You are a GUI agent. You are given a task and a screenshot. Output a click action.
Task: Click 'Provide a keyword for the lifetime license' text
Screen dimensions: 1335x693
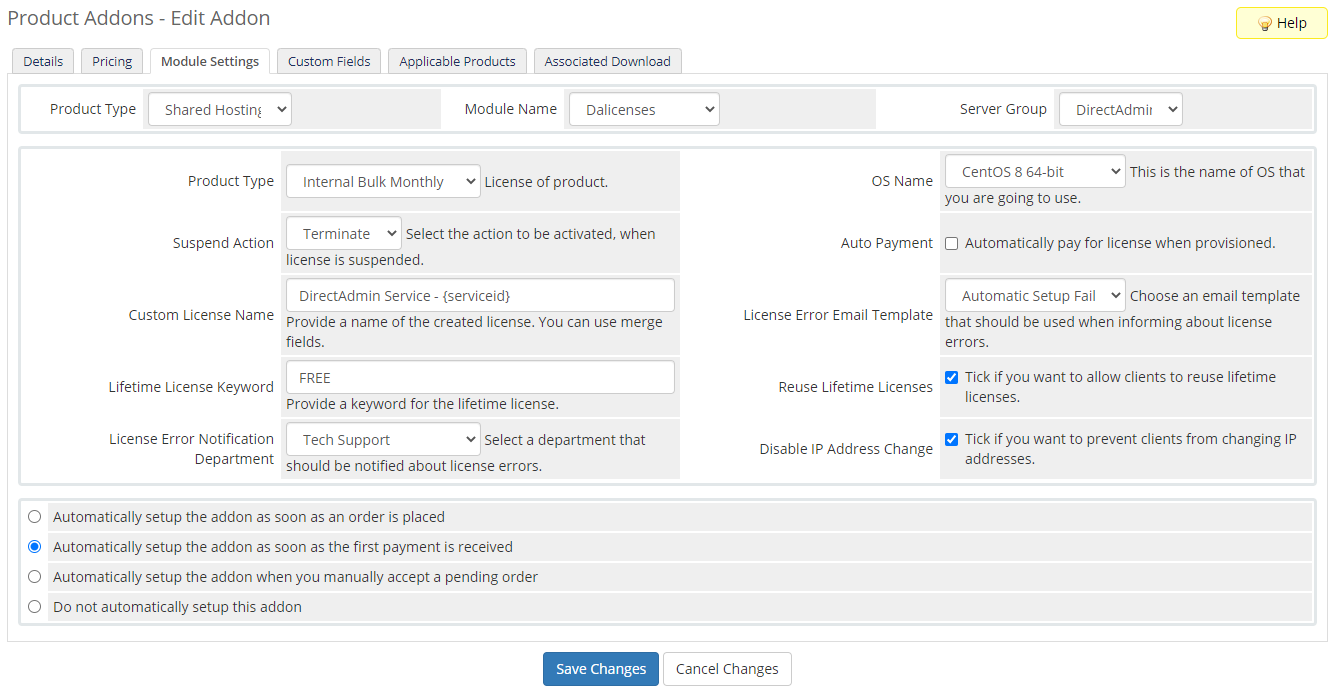[422, 405]
